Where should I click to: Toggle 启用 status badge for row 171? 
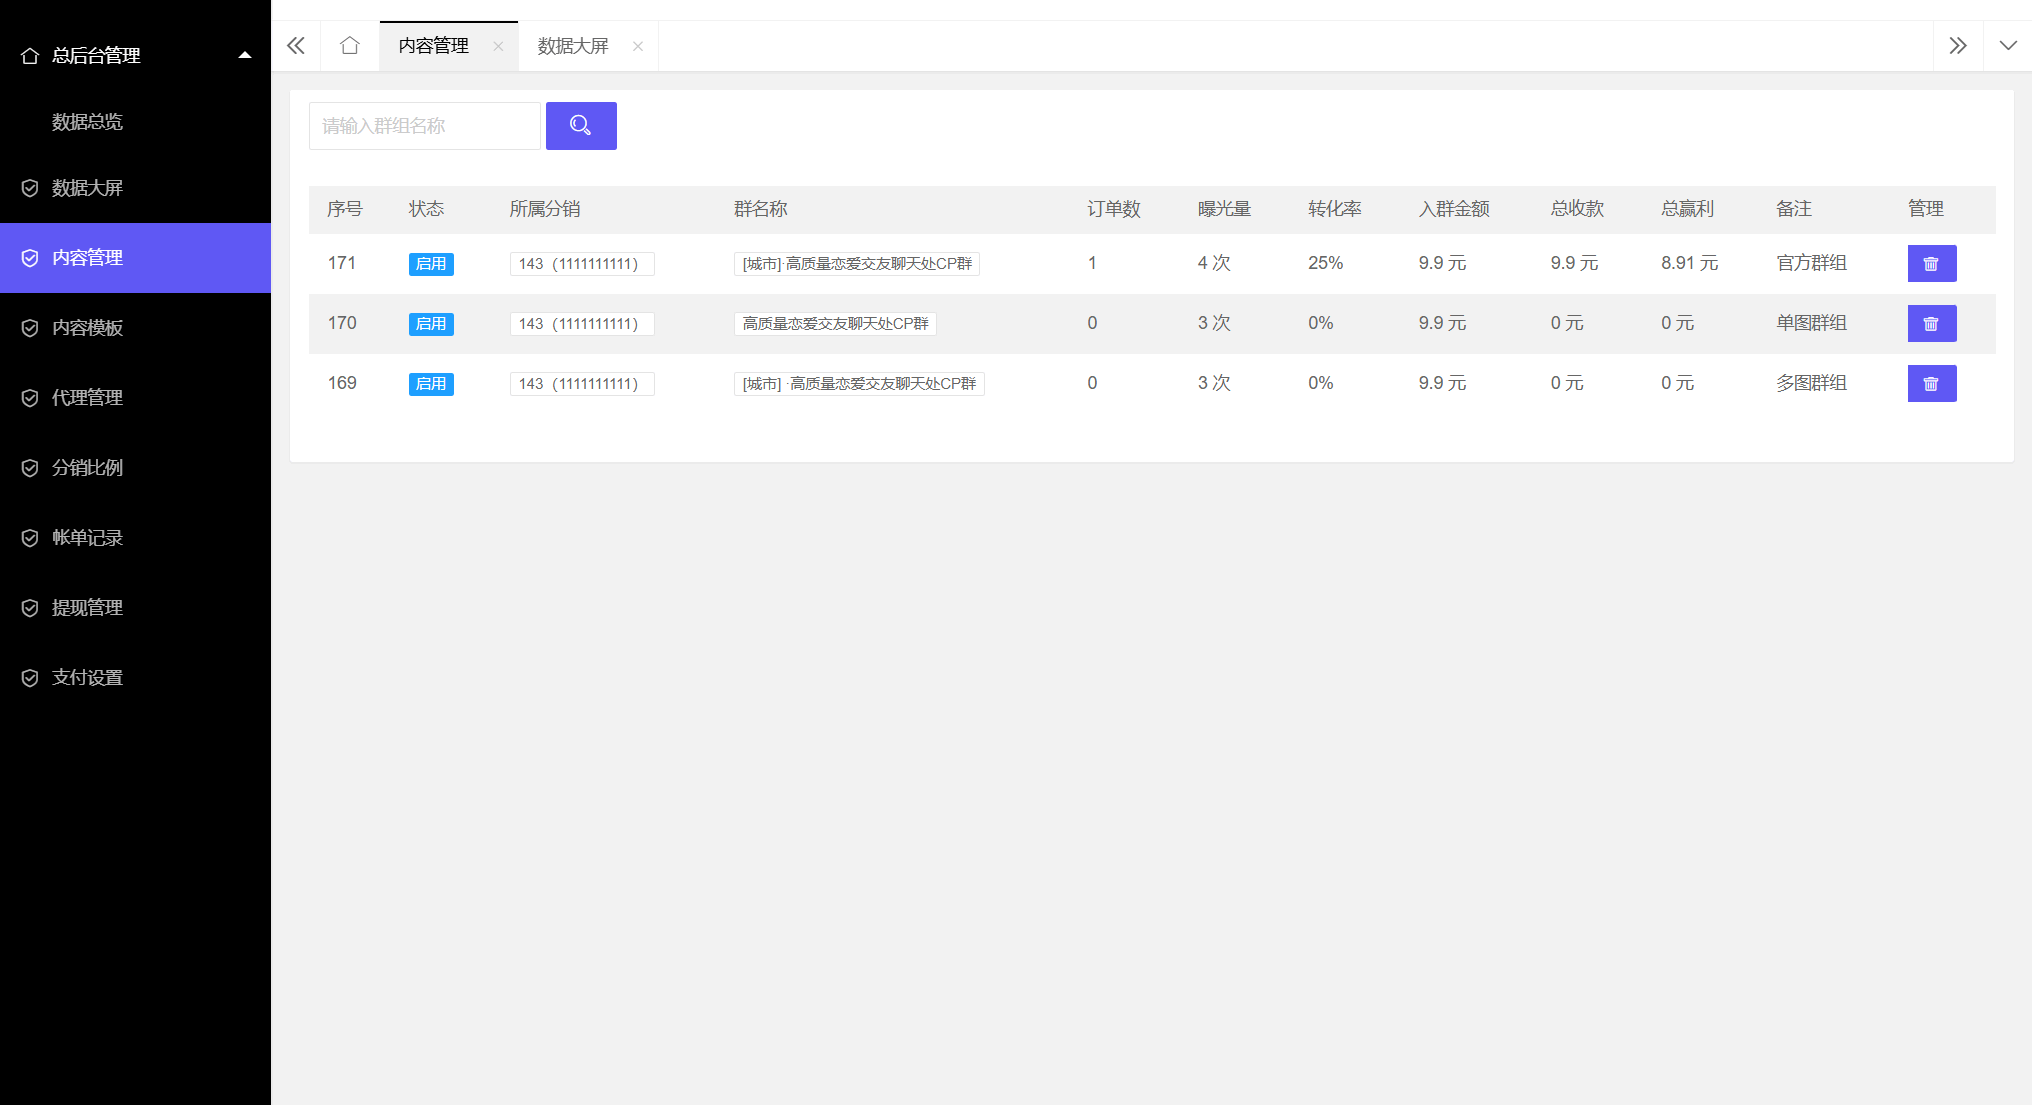[431, 264]
